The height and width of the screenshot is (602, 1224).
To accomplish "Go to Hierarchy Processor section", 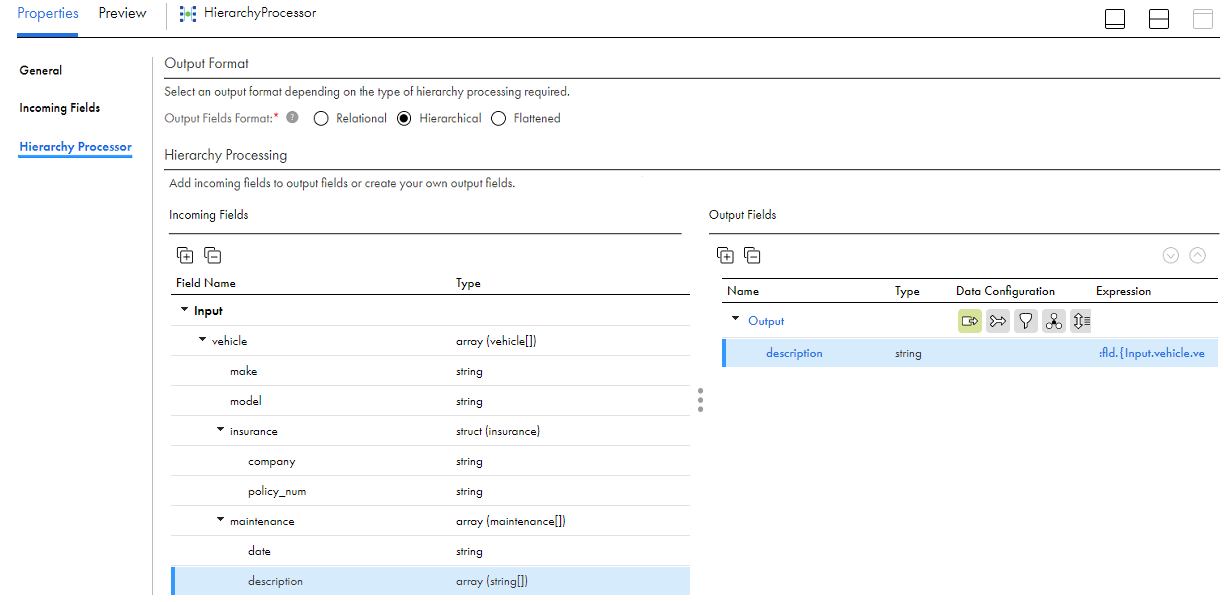I will (x=76, y=147).
